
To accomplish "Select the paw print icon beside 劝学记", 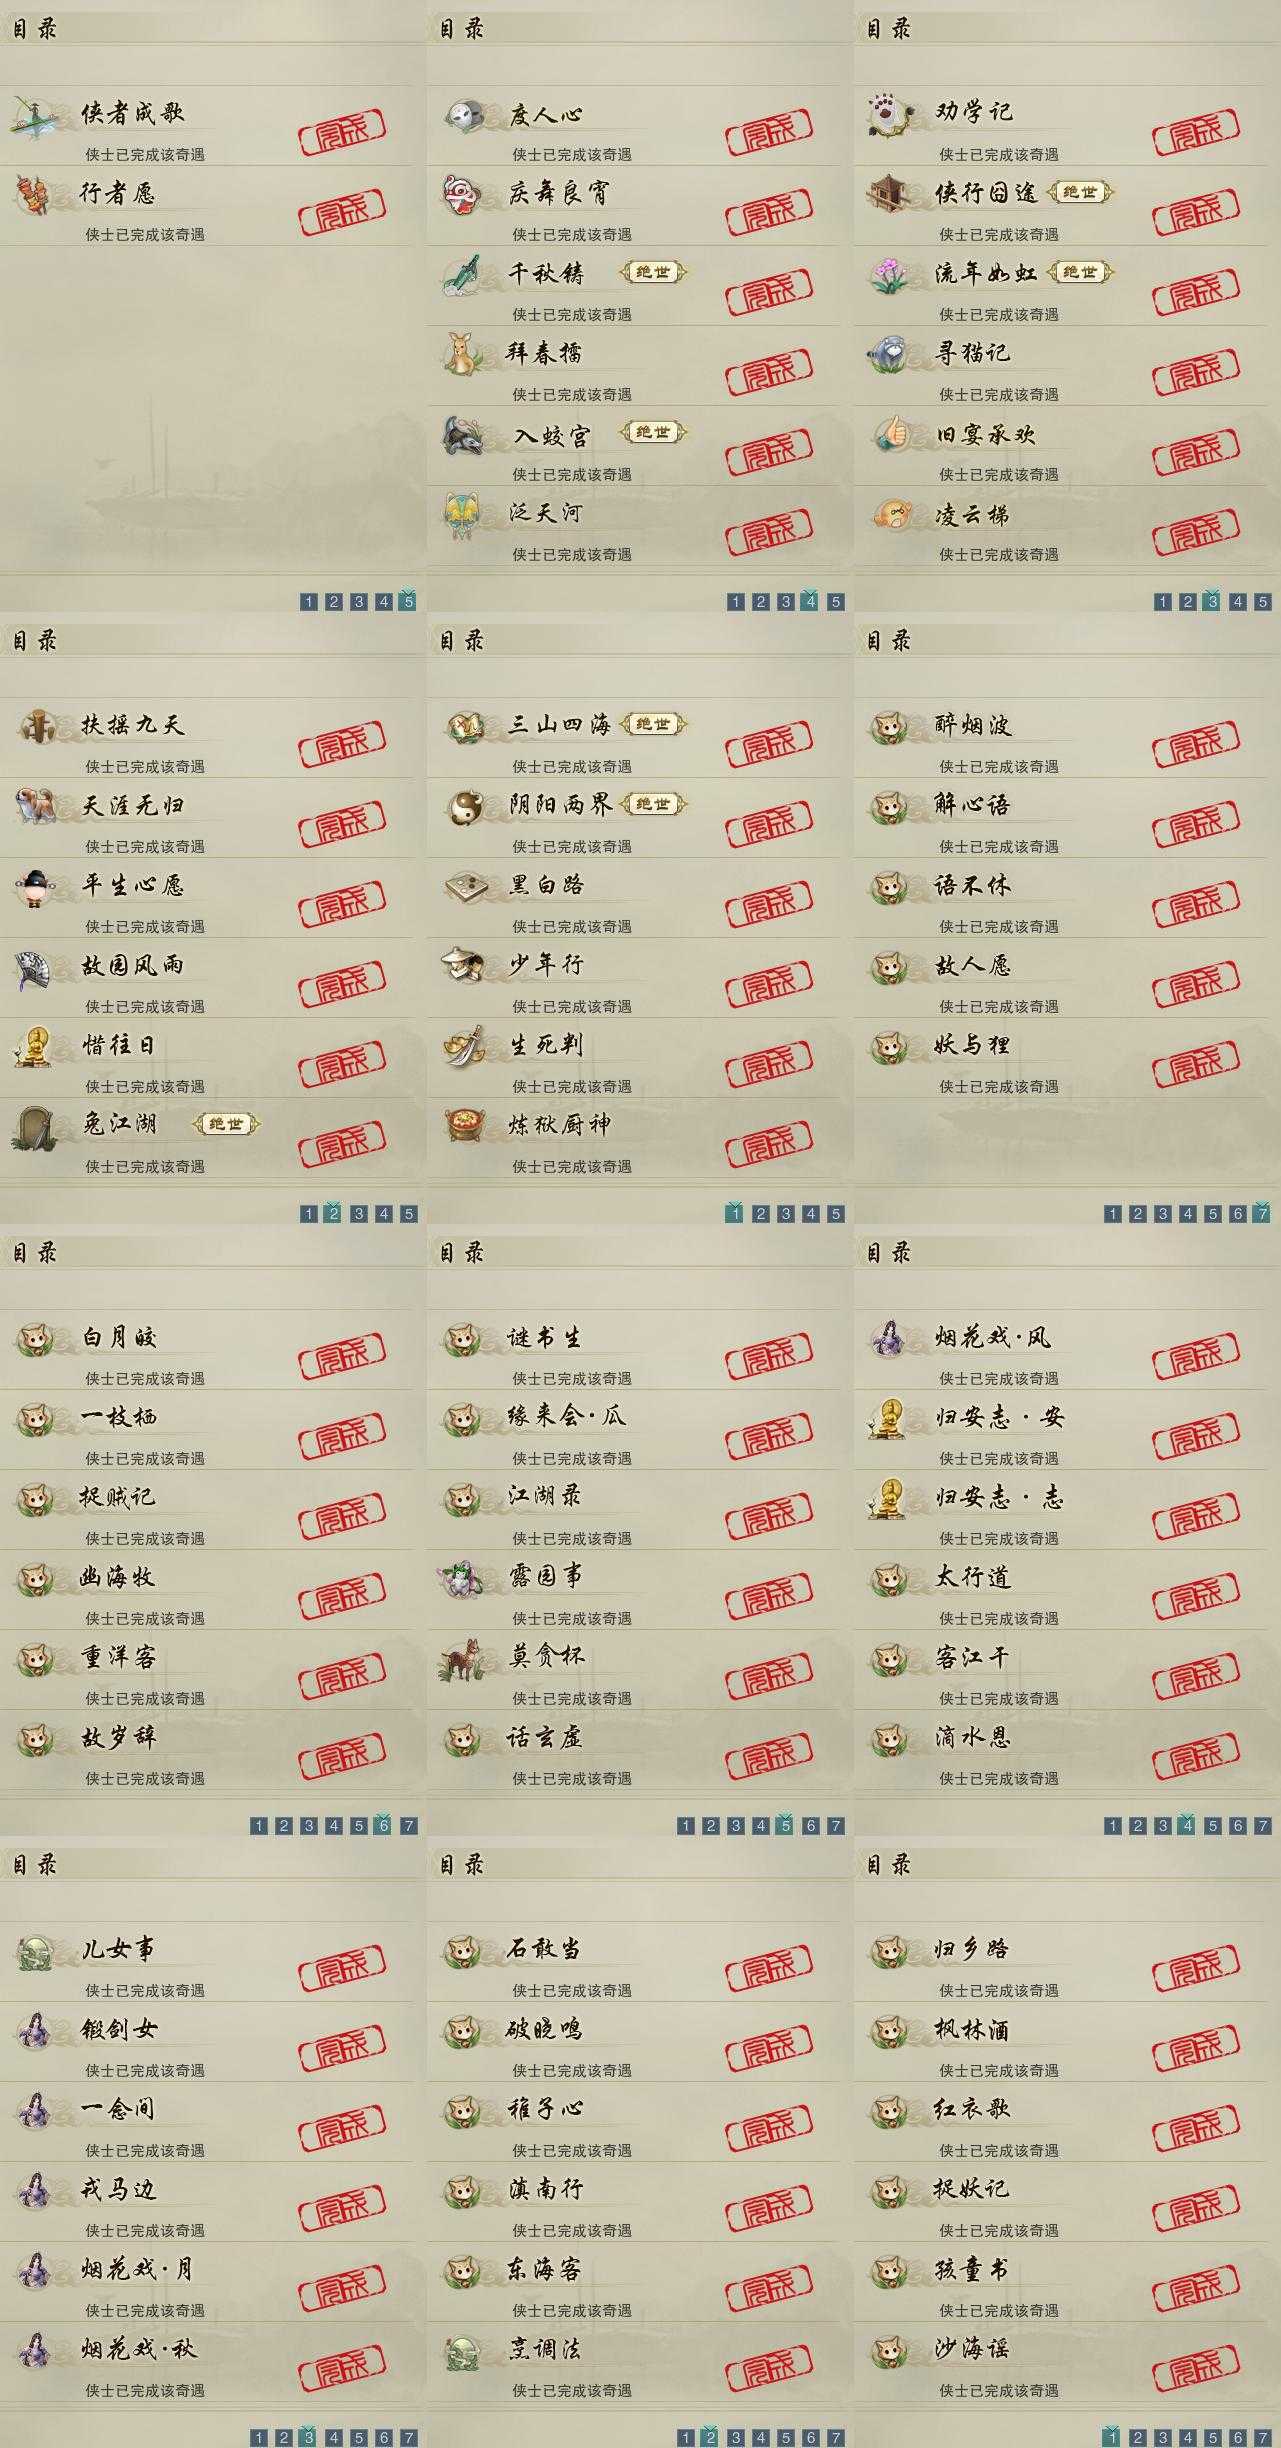I will coord(891,115).
